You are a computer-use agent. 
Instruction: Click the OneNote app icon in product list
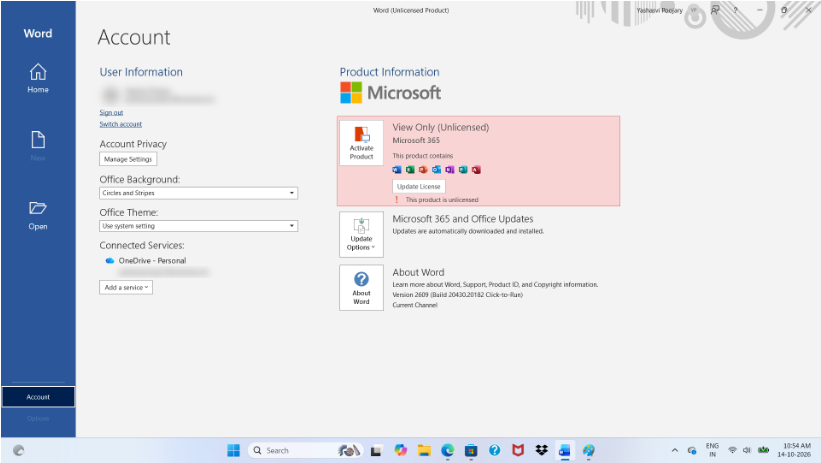pos(450,170)
